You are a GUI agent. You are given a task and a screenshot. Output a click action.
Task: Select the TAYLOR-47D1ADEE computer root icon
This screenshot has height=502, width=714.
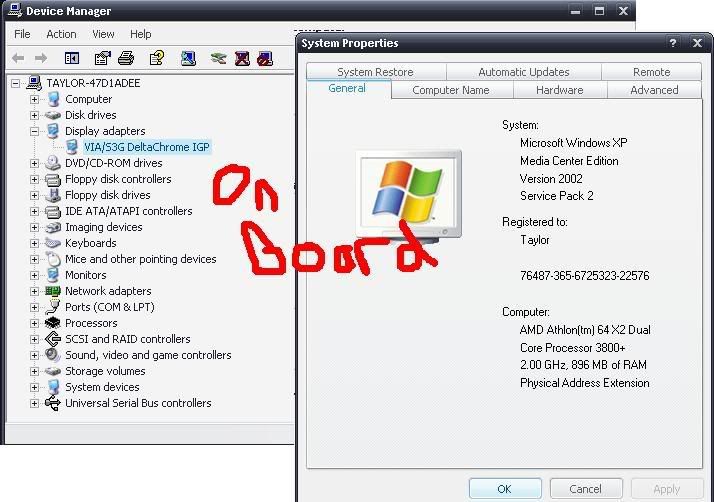point(34,83)
